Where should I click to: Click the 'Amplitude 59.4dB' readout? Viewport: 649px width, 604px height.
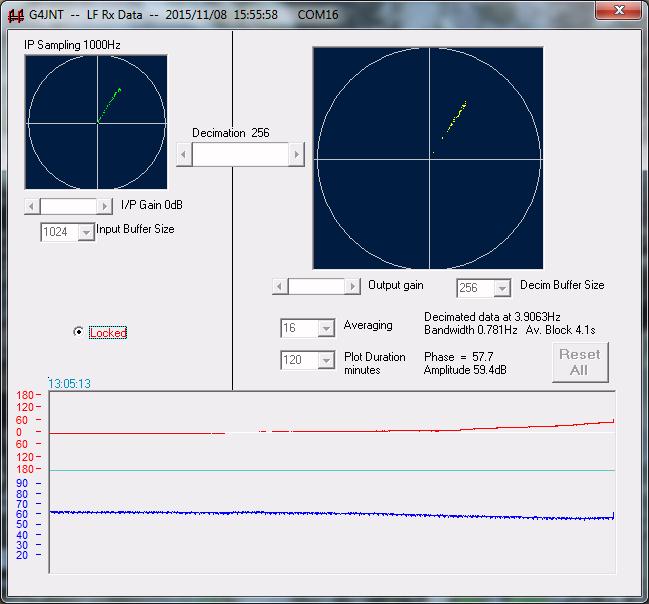tap(465, 370)
